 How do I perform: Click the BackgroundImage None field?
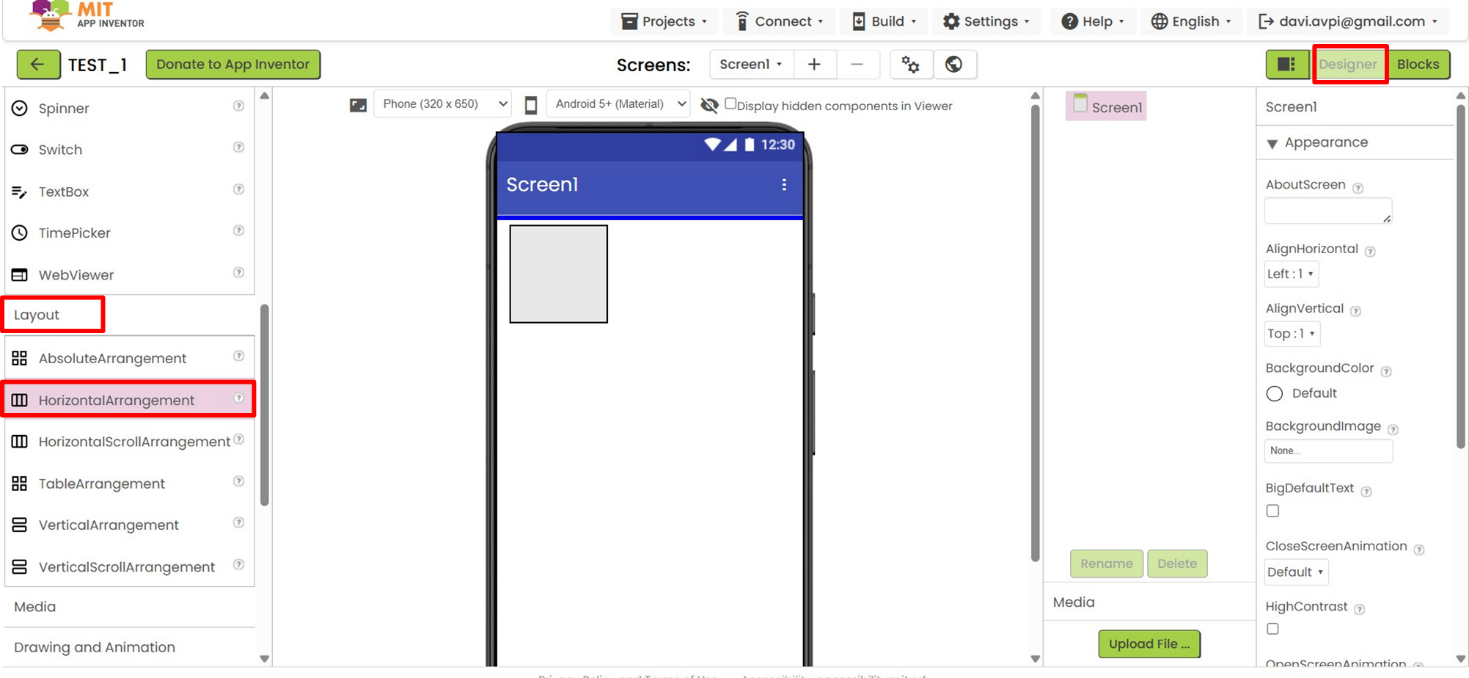coord(1328,451)
